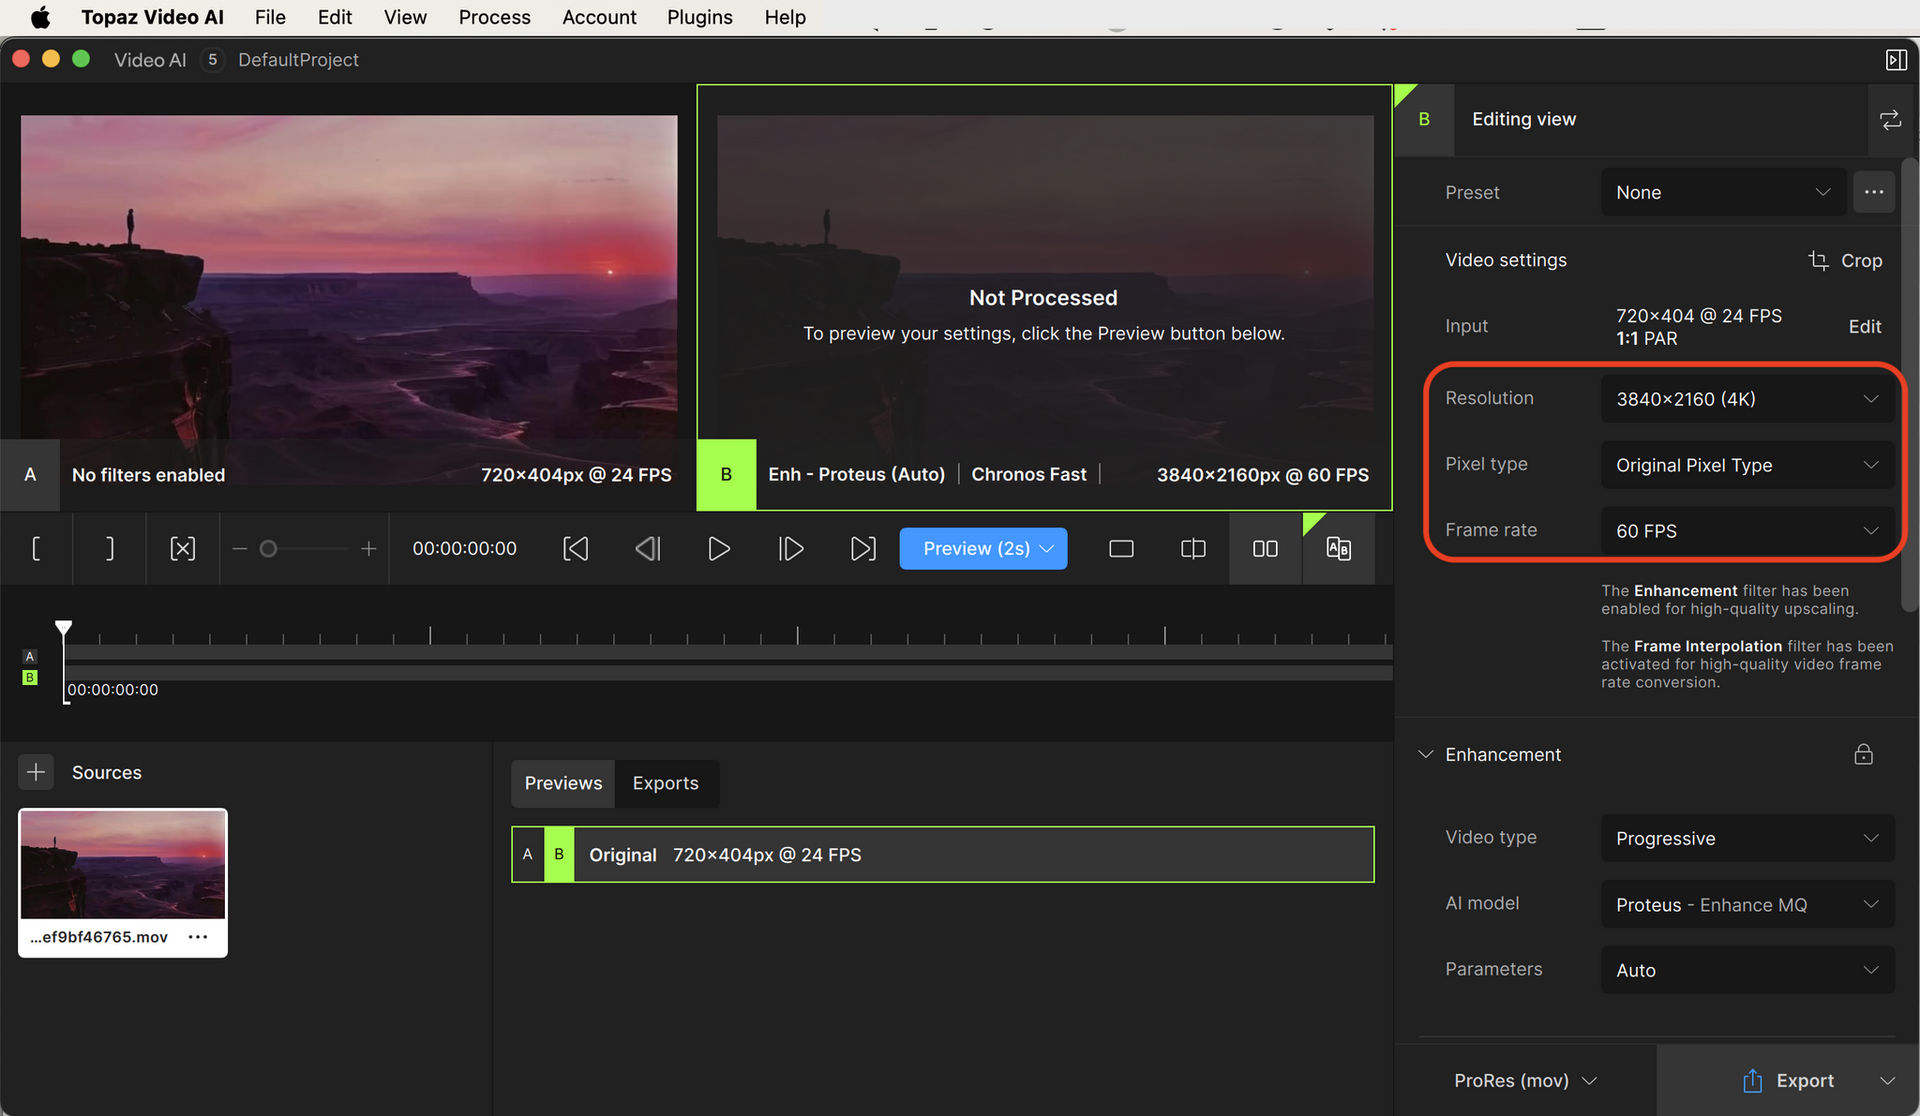Image resolution: width=1920 pixels, height=1116 pixels.
Task: Open the Plugins menu
Action: pyautogui.click(x=700, y=17)
